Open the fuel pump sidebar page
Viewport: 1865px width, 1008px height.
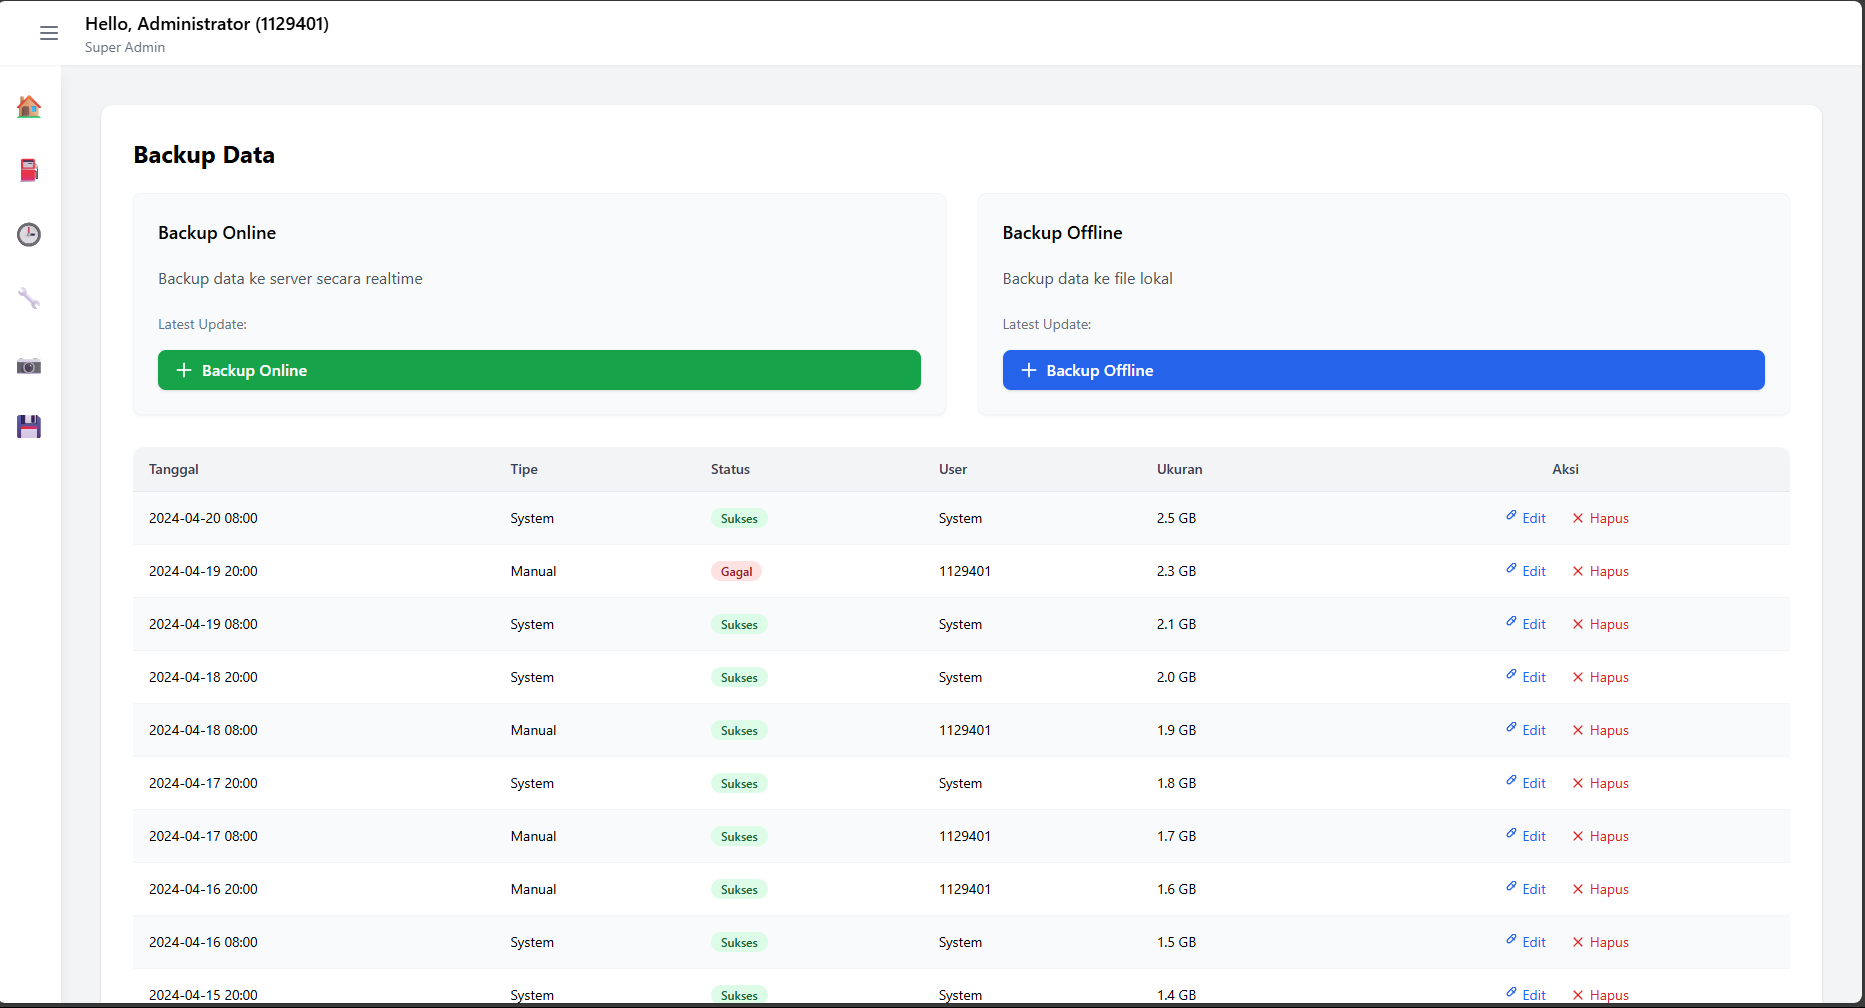pos(29,171)
